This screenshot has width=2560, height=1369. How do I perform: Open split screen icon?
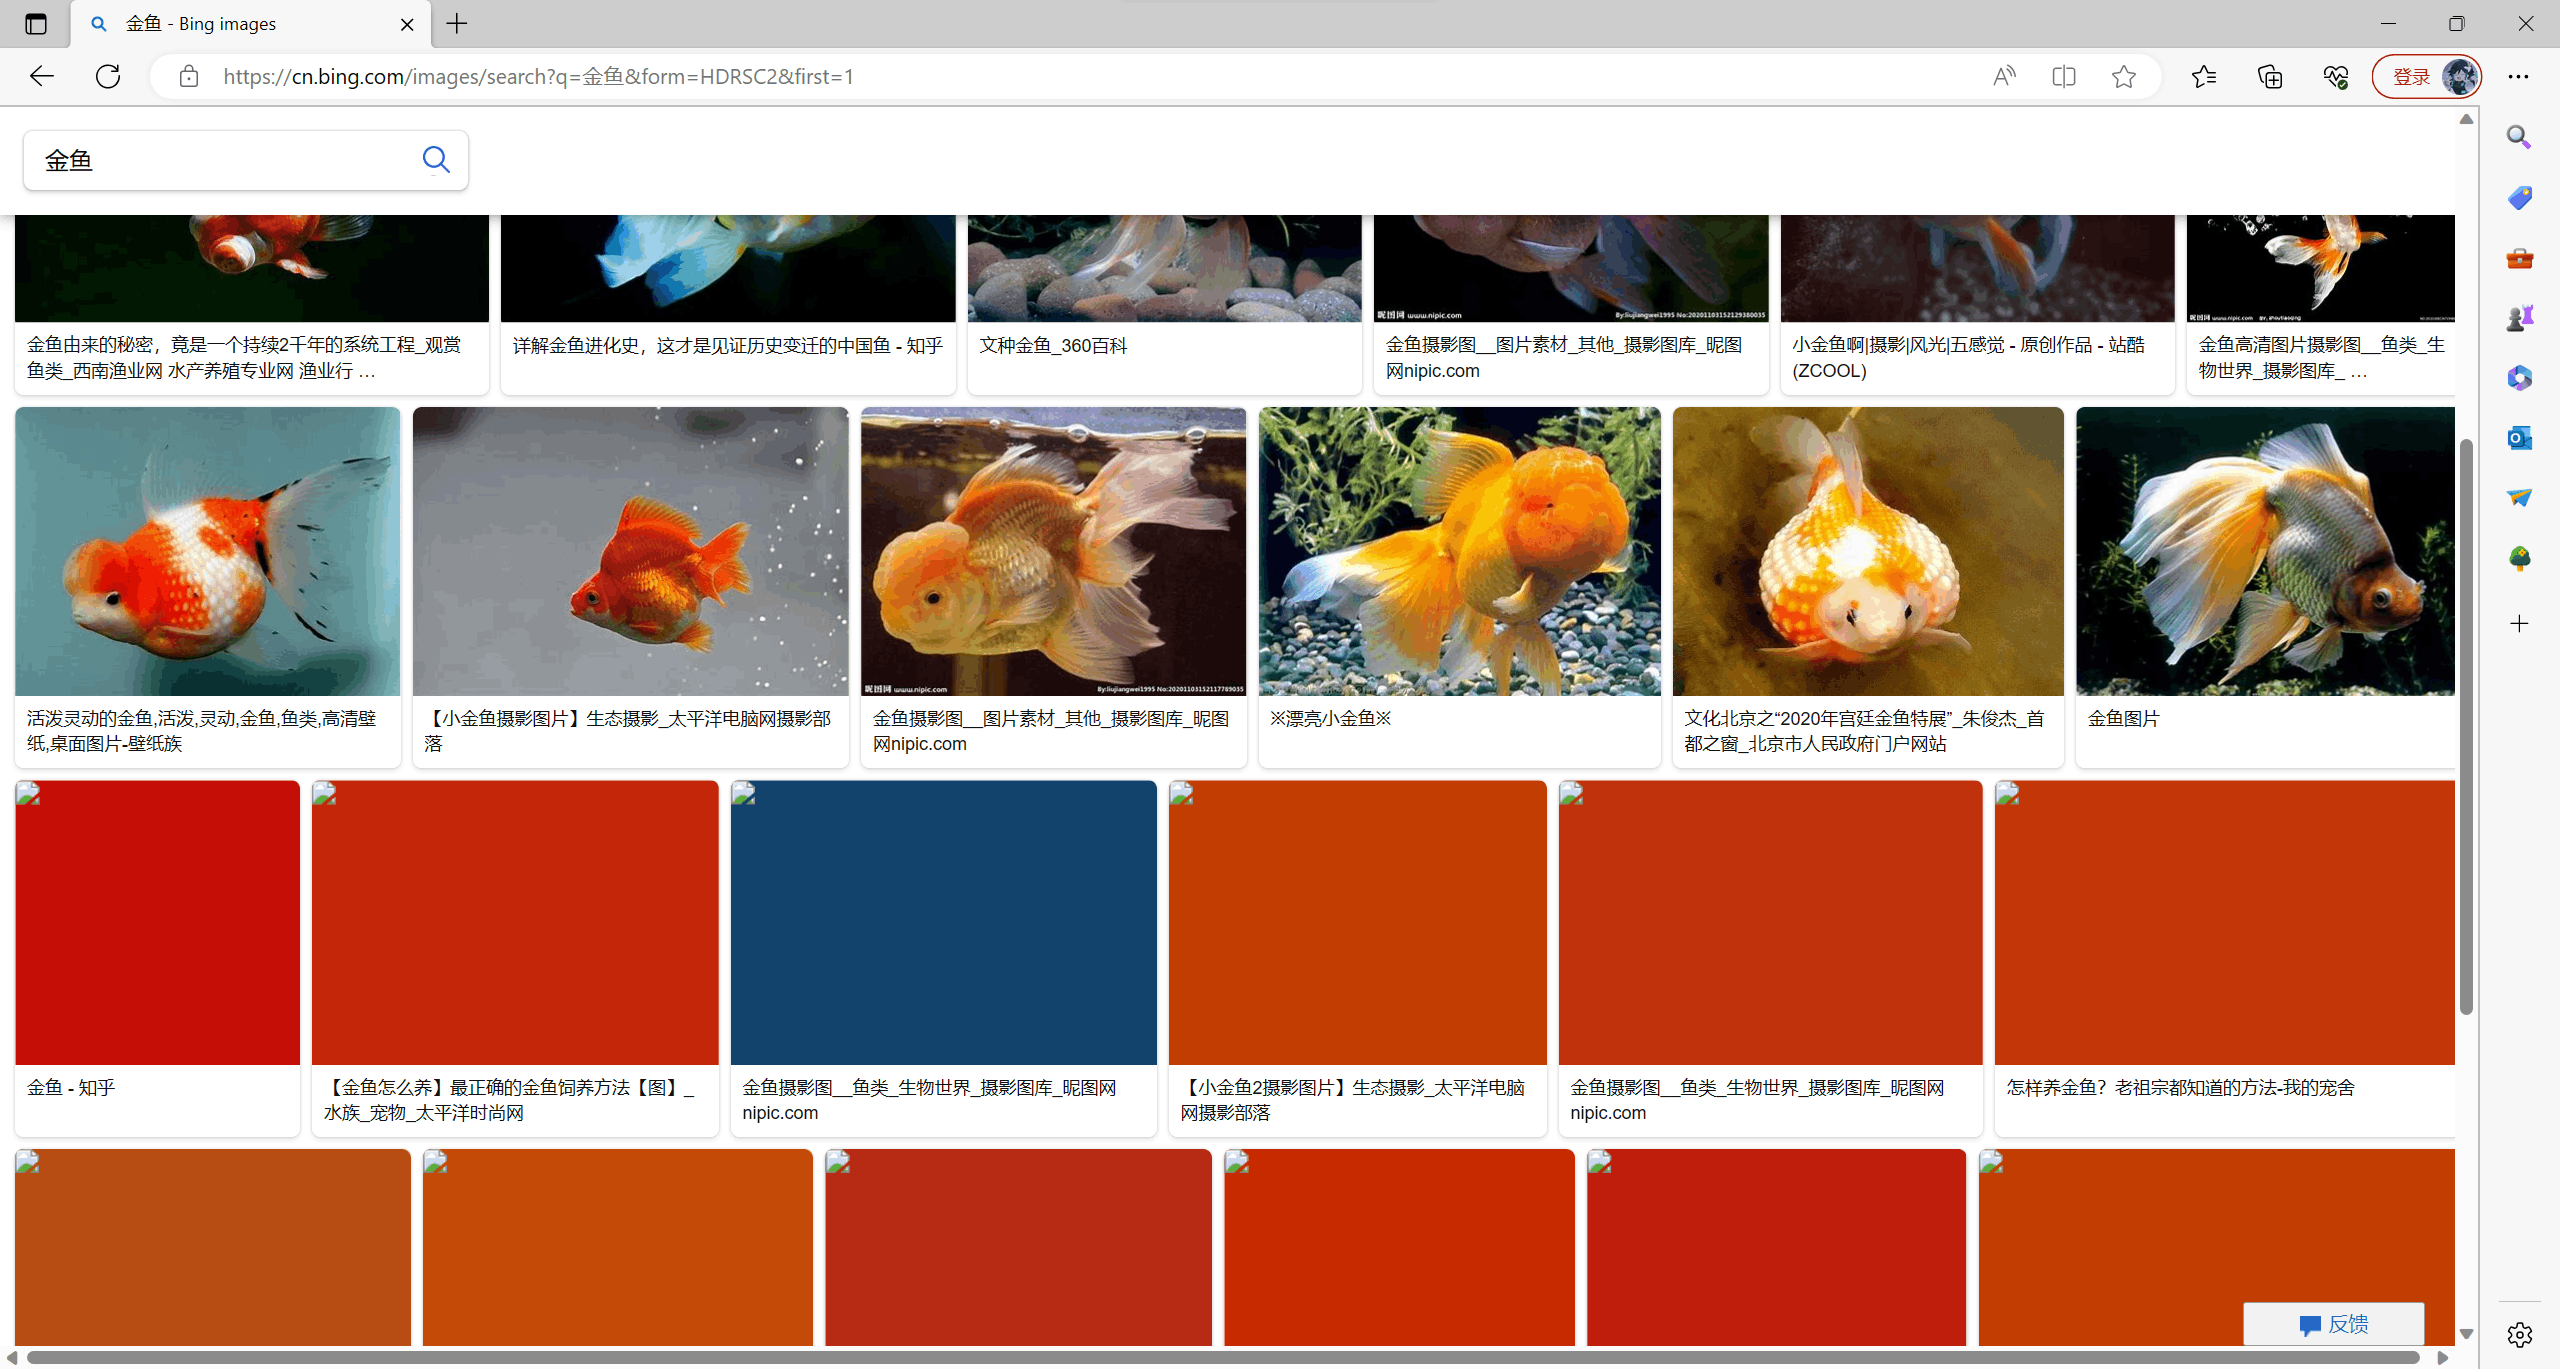click(x=2064, y=76)
